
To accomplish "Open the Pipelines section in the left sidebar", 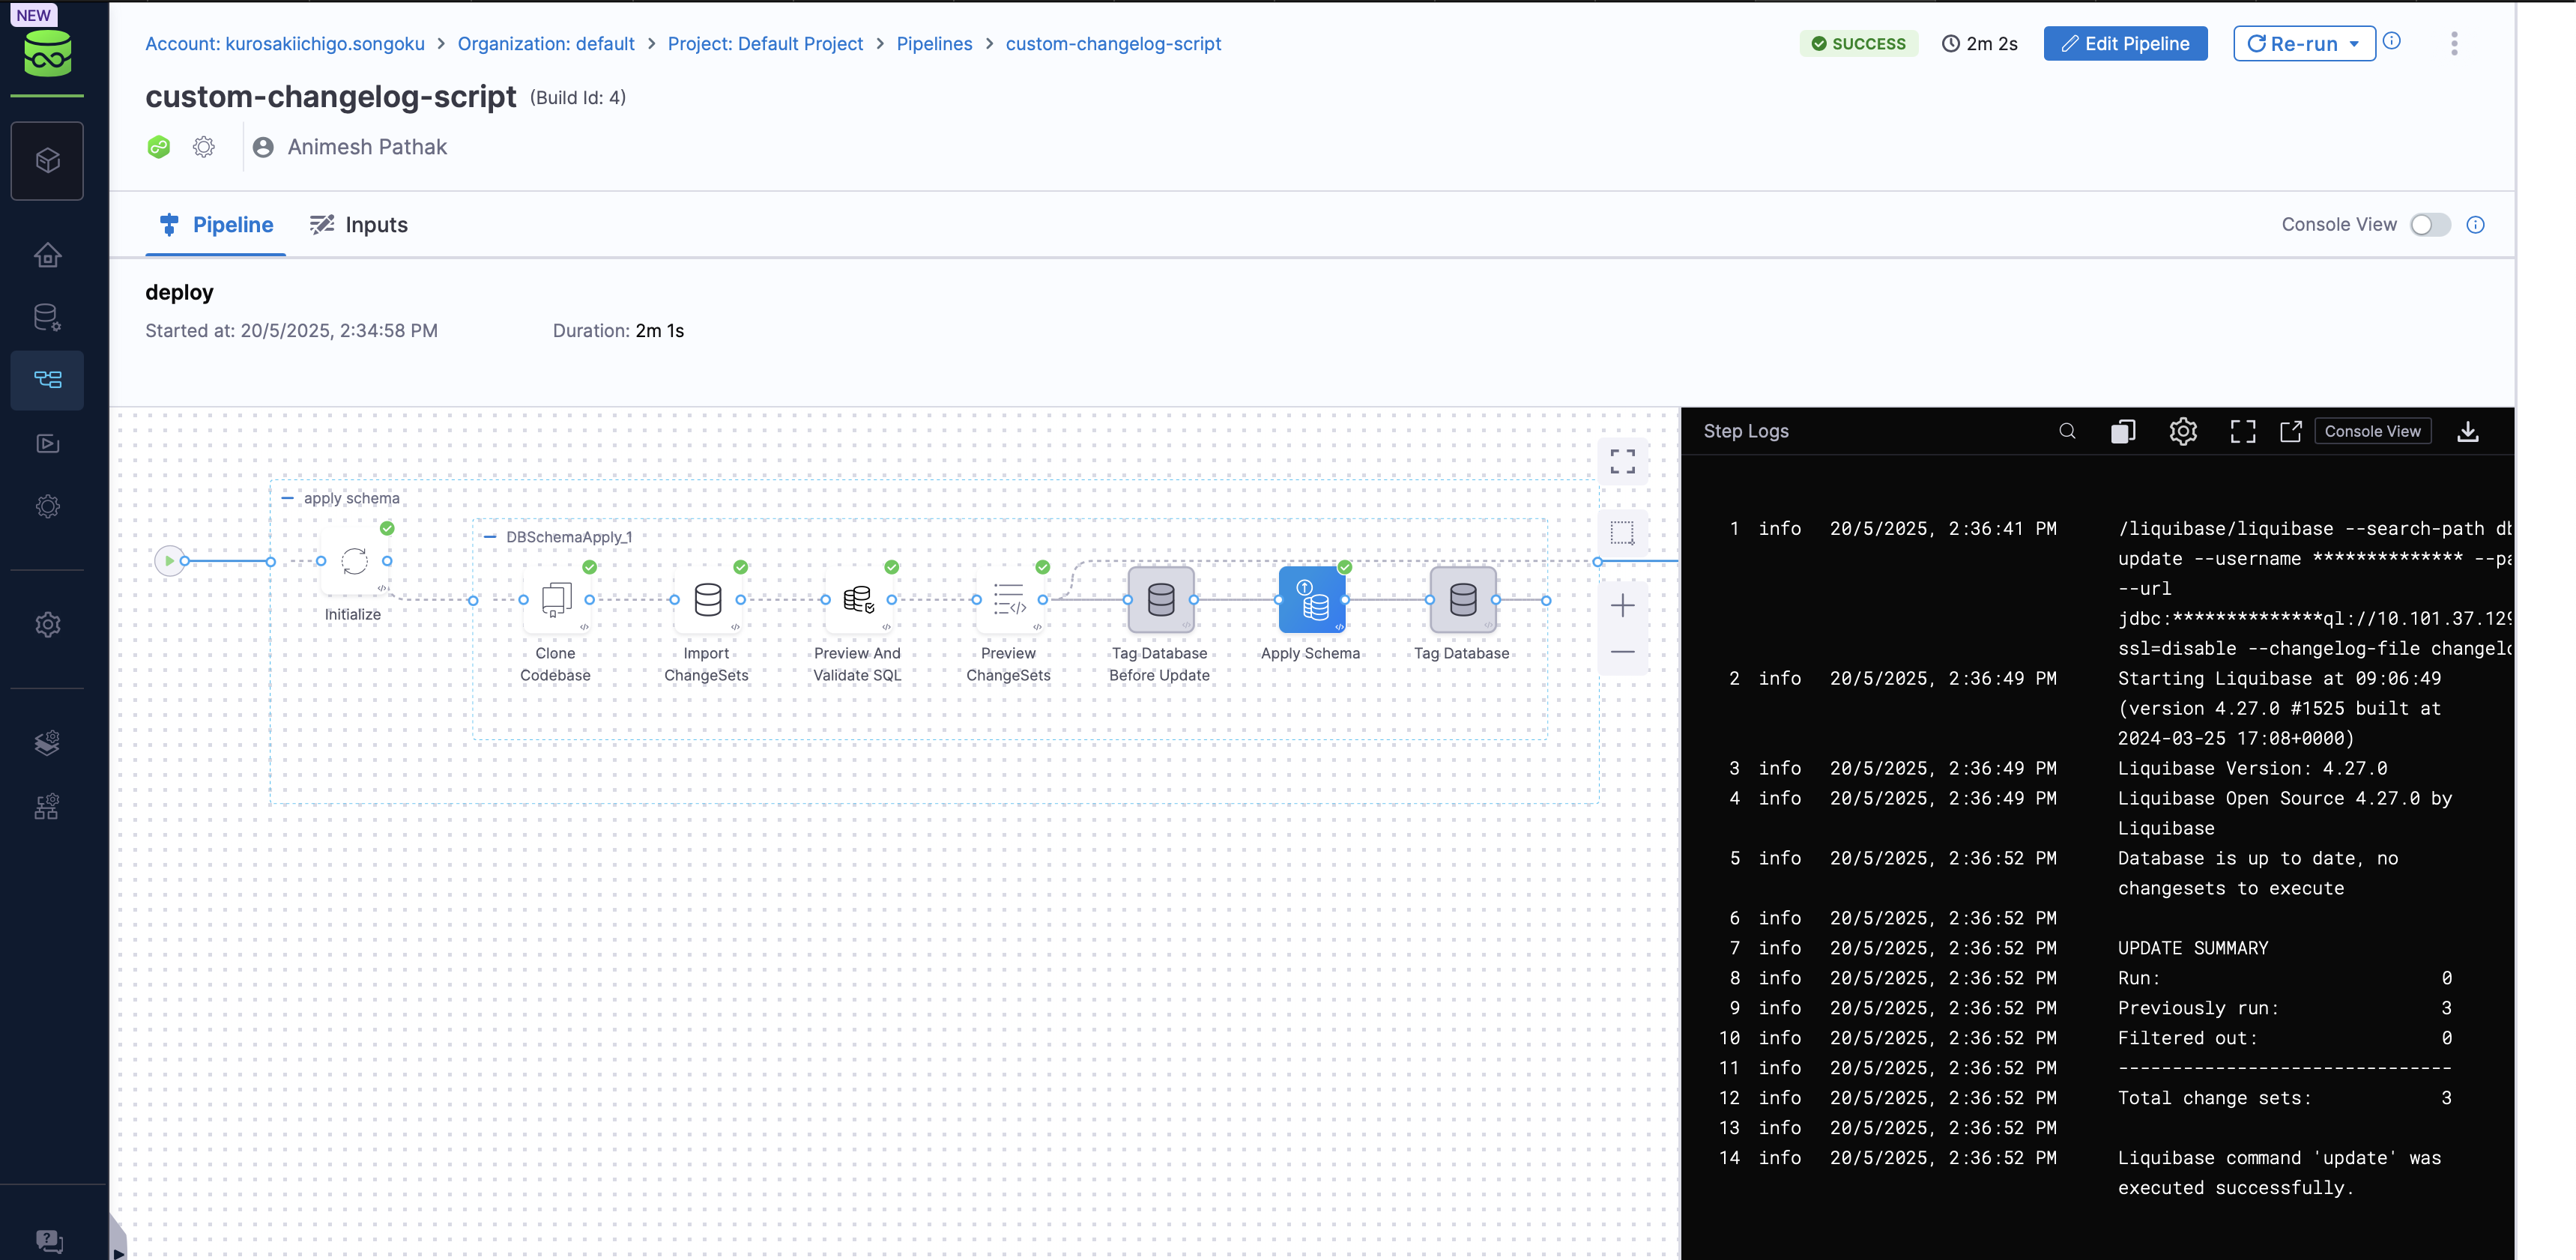I will (47, 380).
